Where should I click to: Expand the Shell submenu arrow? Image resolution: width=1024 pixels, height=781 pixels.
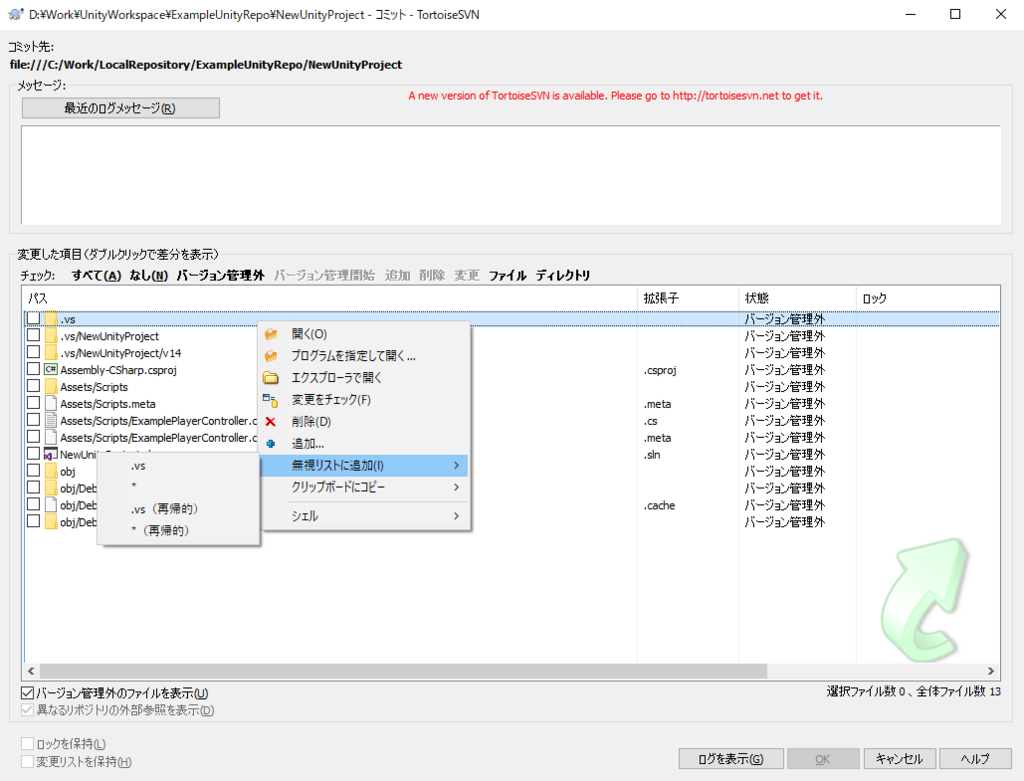pyautogui.click(x=456, y=516)
